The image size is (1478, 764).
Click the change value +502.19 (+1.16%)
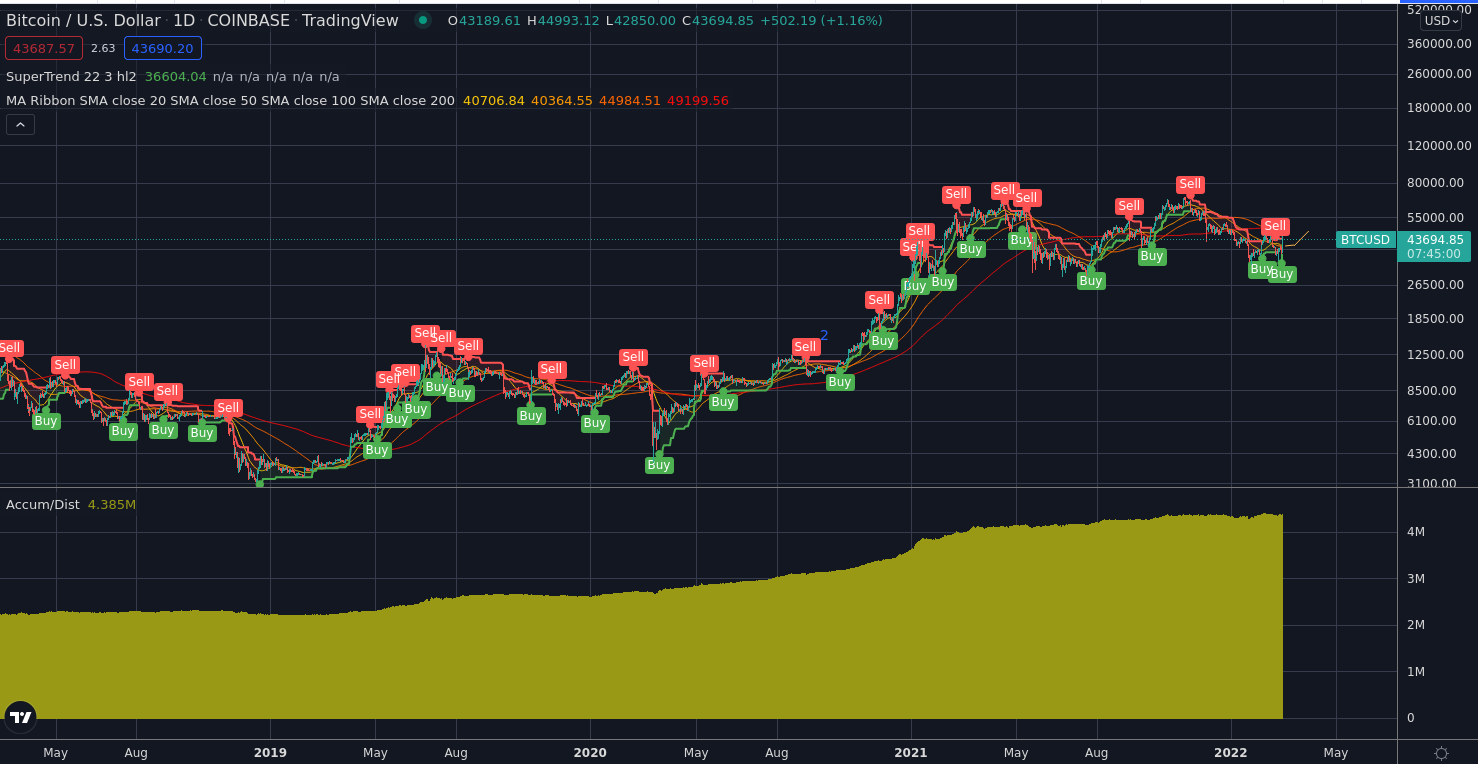tap(822, 21)
